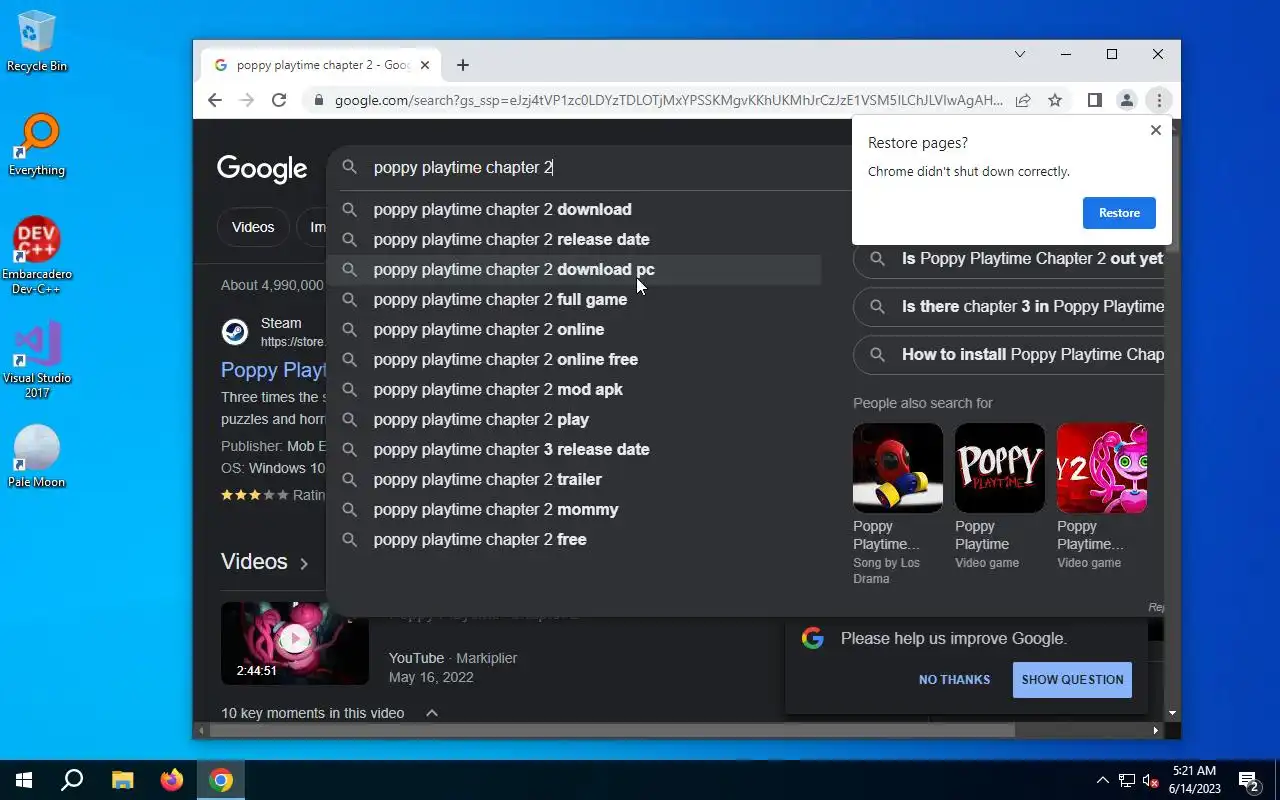The width and height of the screenshot is (1280, 800).
Task: Reload the page with the refresh icon
Action: (279, 100)
